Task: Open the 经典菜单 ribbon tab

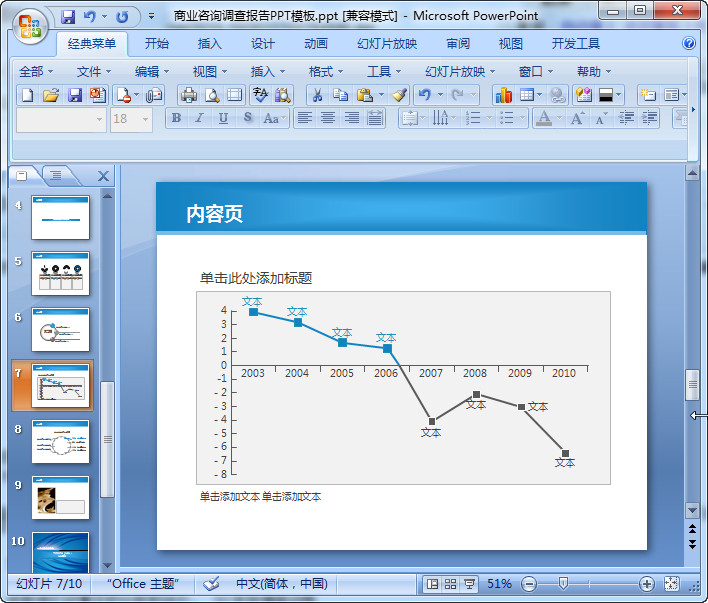Action: pos(92,44)
